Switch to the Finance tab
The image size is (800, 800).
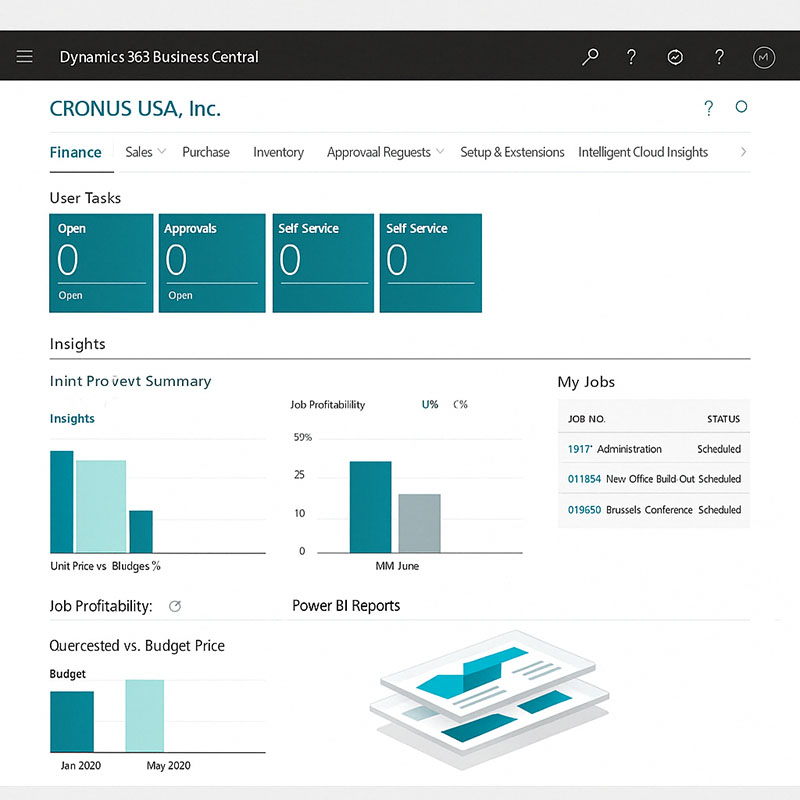pyautogui.click(x=76, y=152)
